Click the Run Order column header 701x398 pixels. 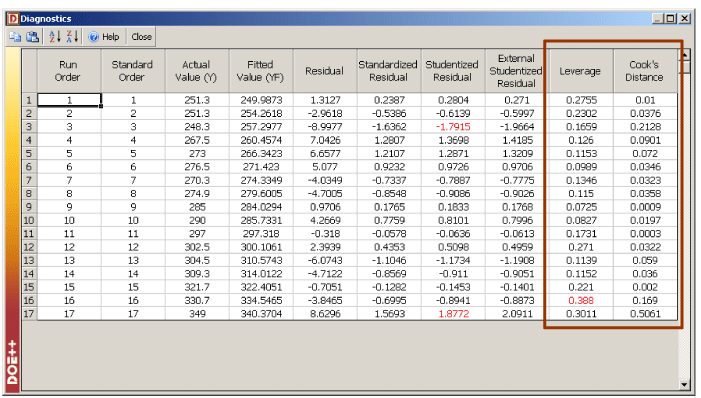pos(69,71)
